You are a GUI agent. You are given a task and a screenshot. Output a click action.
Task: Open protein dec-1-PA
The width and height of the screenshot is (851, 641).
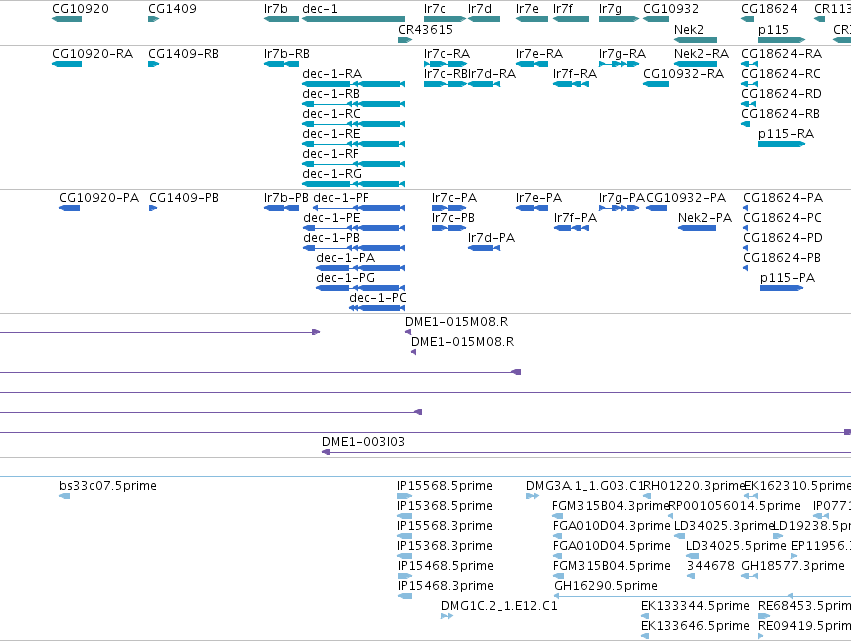[x=360, y=268]
